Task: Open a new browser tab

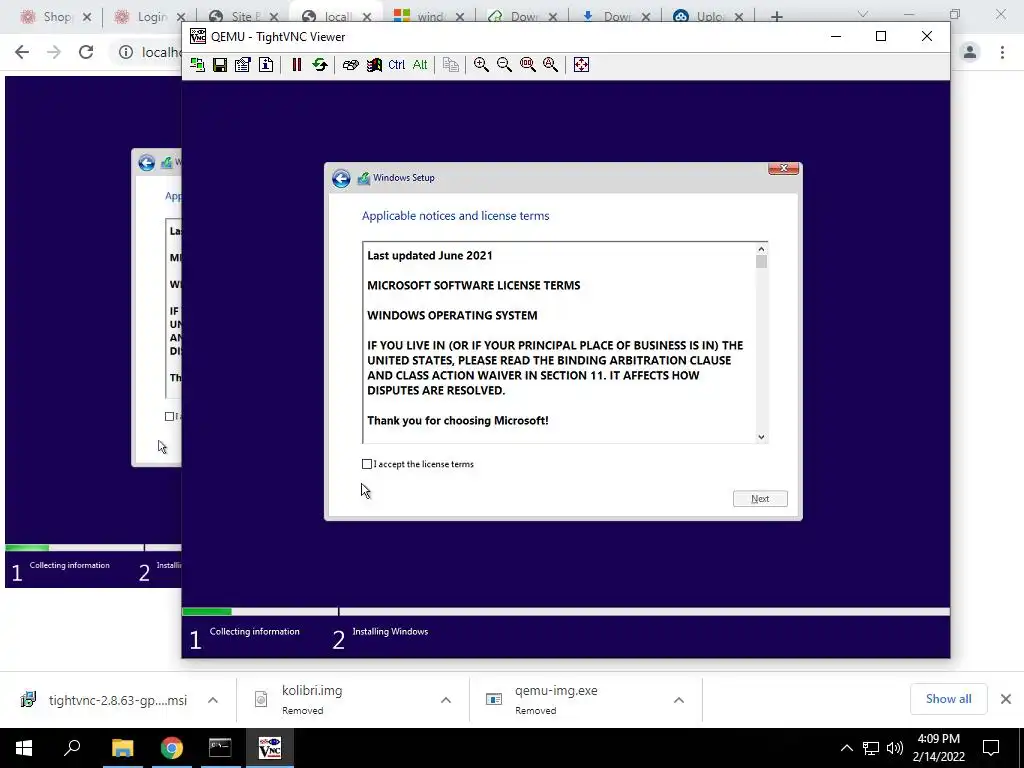Action: pos(776,17)
